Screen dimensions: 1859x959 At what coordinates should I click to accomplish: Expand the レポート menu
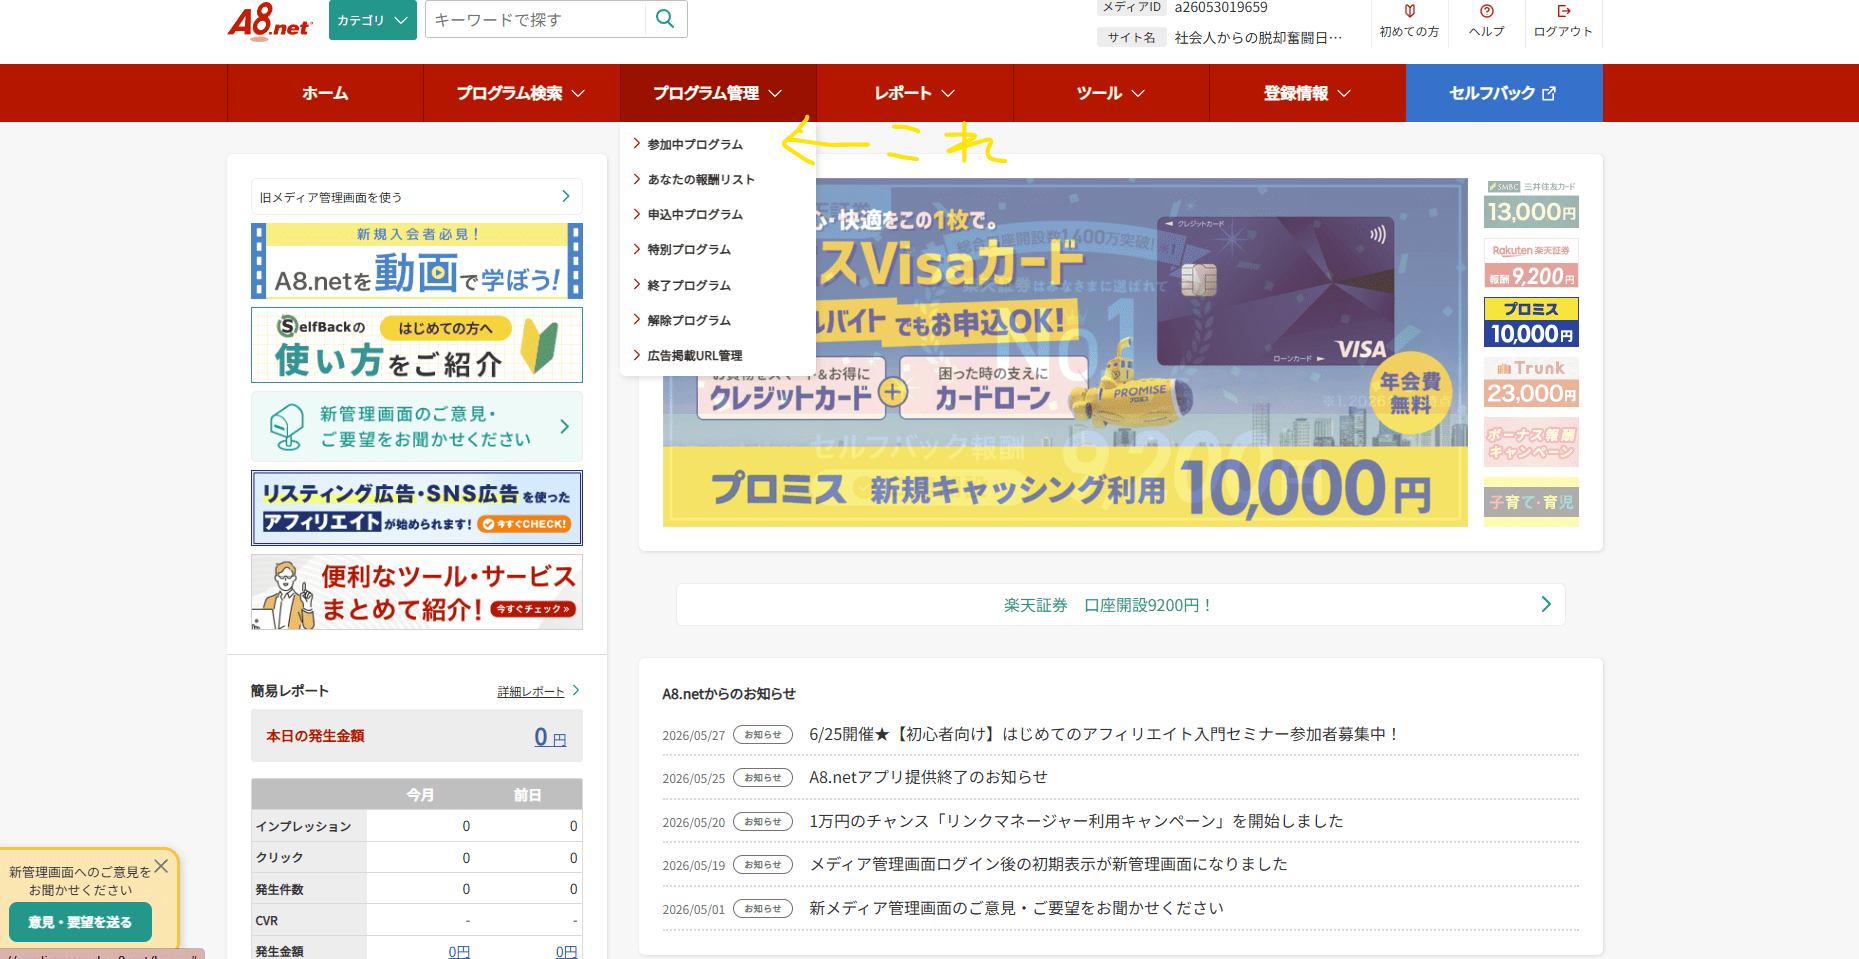click(914, 93)
